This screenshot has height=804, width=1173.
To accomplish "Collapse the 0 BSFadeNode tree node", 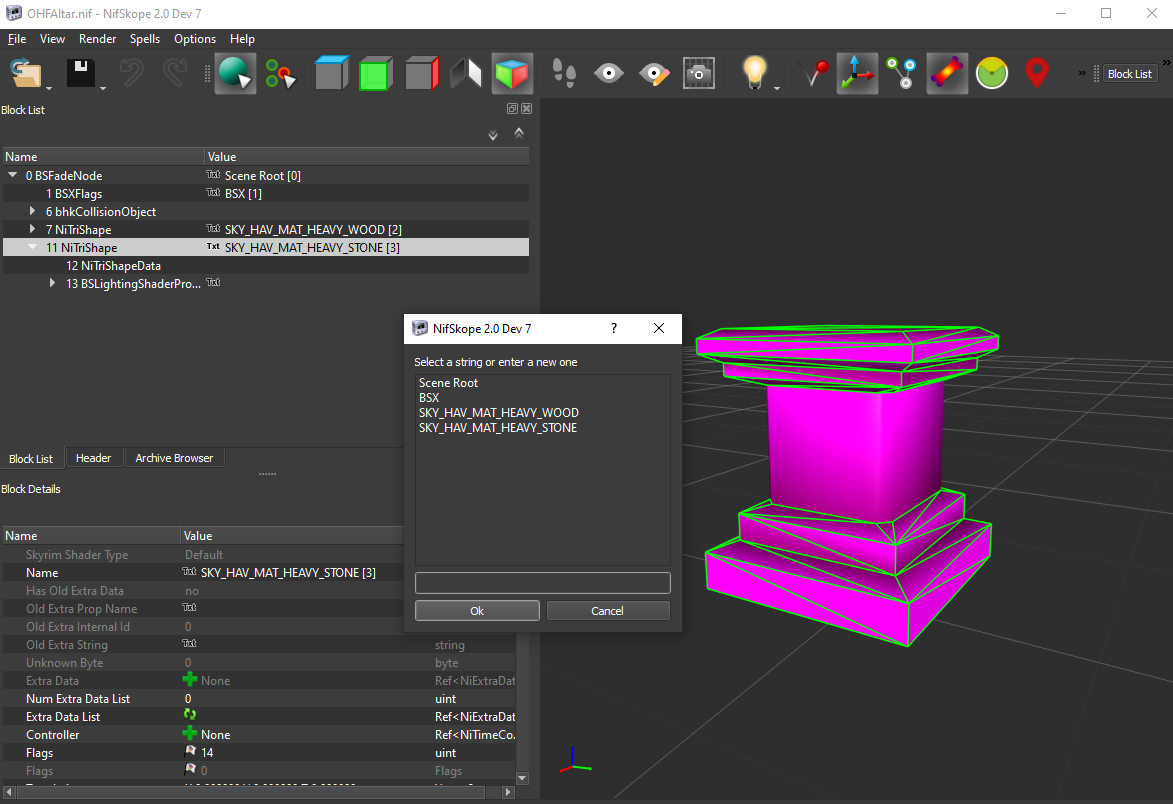I will tap(10, 174).
